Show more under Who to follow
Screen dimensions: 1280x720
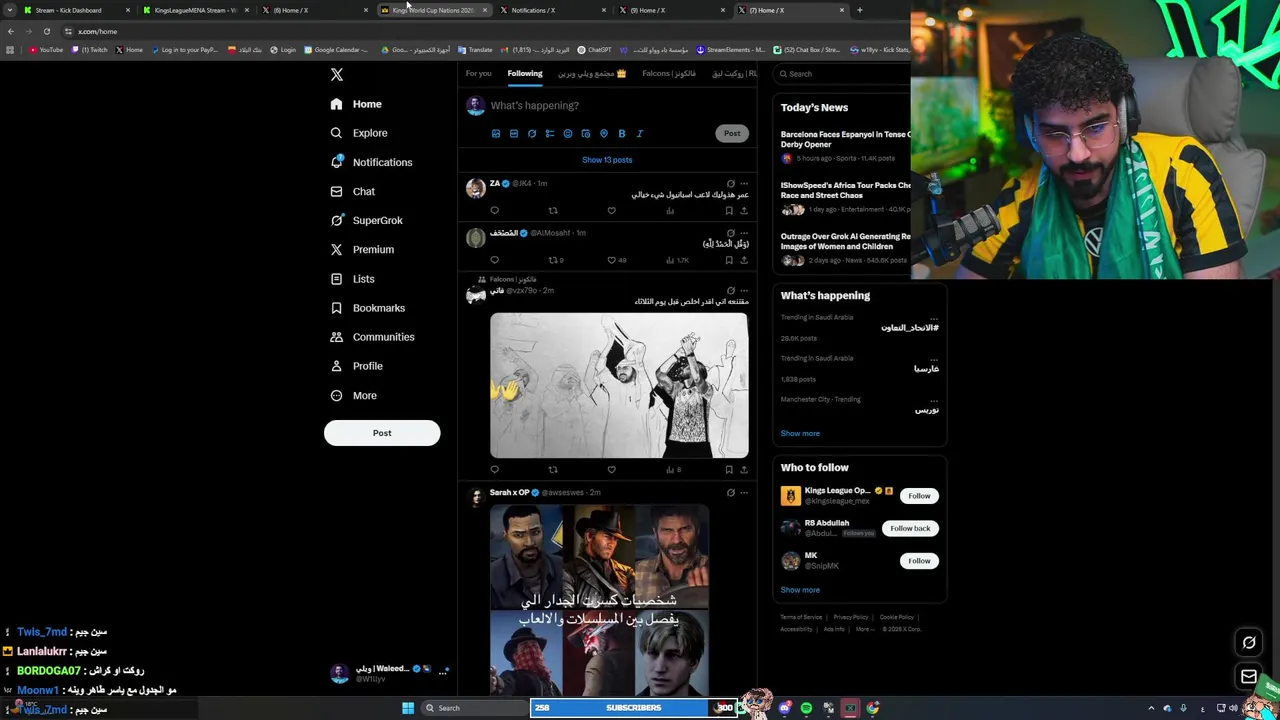pyautogui.click(x=800, y=590)
